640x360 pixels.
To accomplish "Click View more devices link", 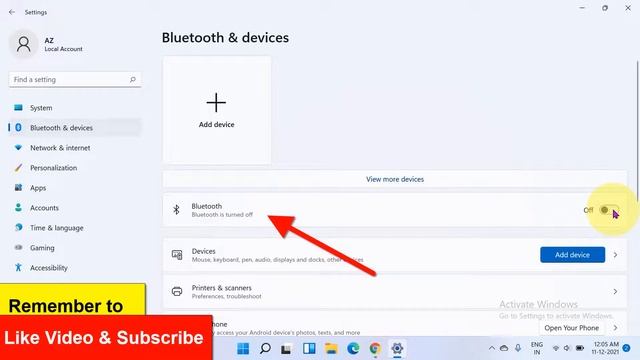I will click(x=395, y=179).
